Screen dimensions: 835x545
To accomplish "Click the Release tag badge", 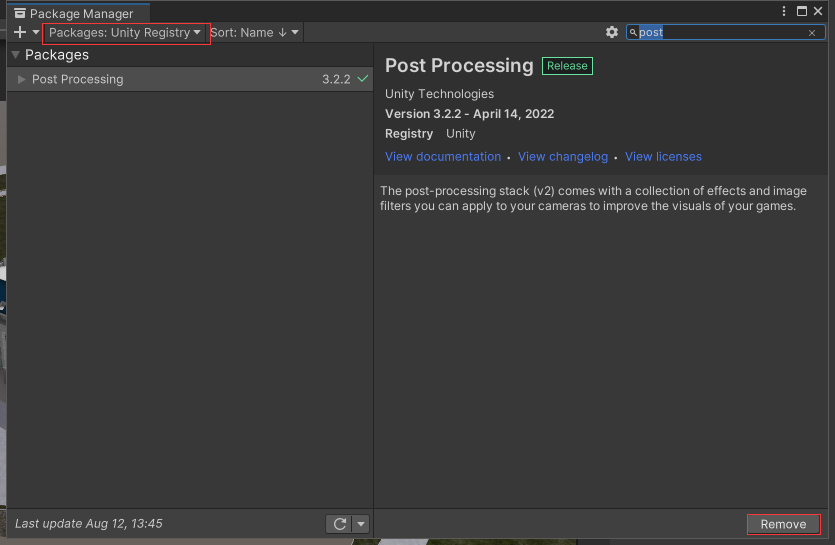I will click(567, 66).
